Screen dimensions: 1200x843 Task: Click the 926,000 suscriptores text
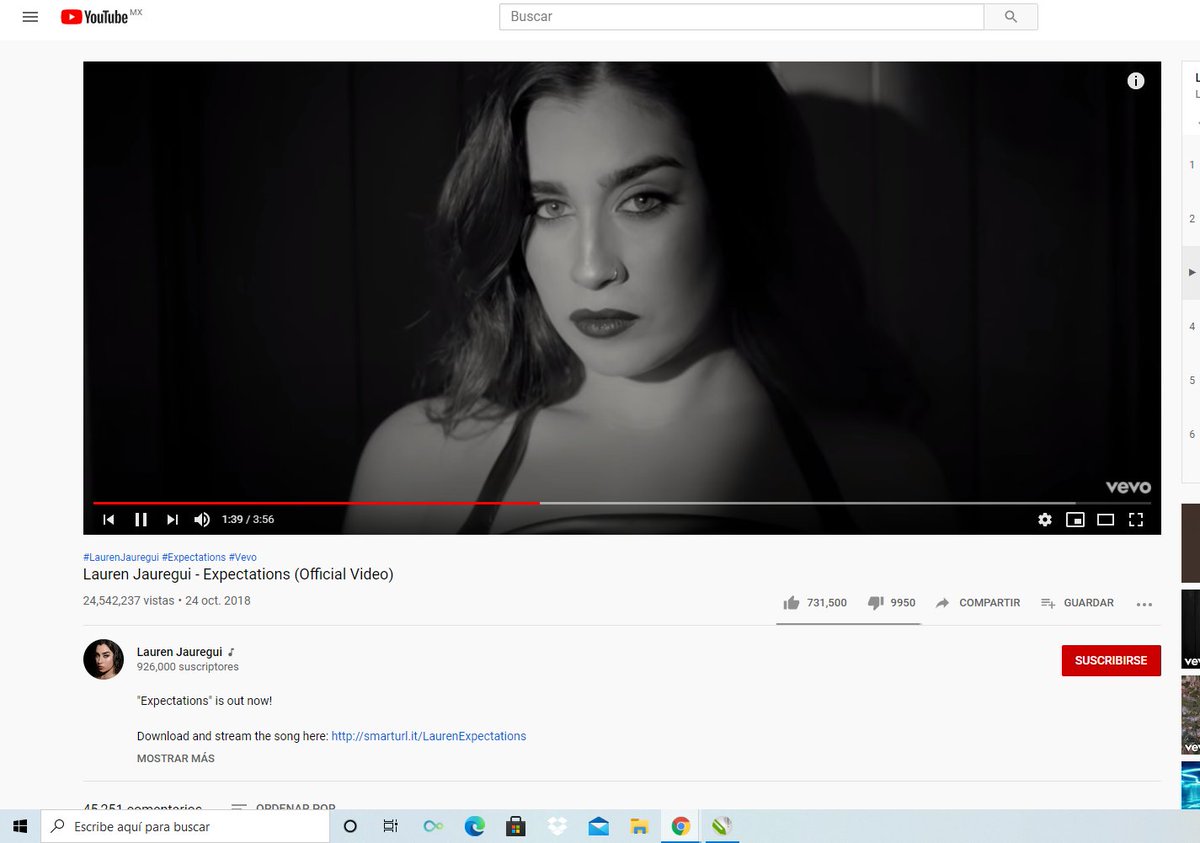188,667
